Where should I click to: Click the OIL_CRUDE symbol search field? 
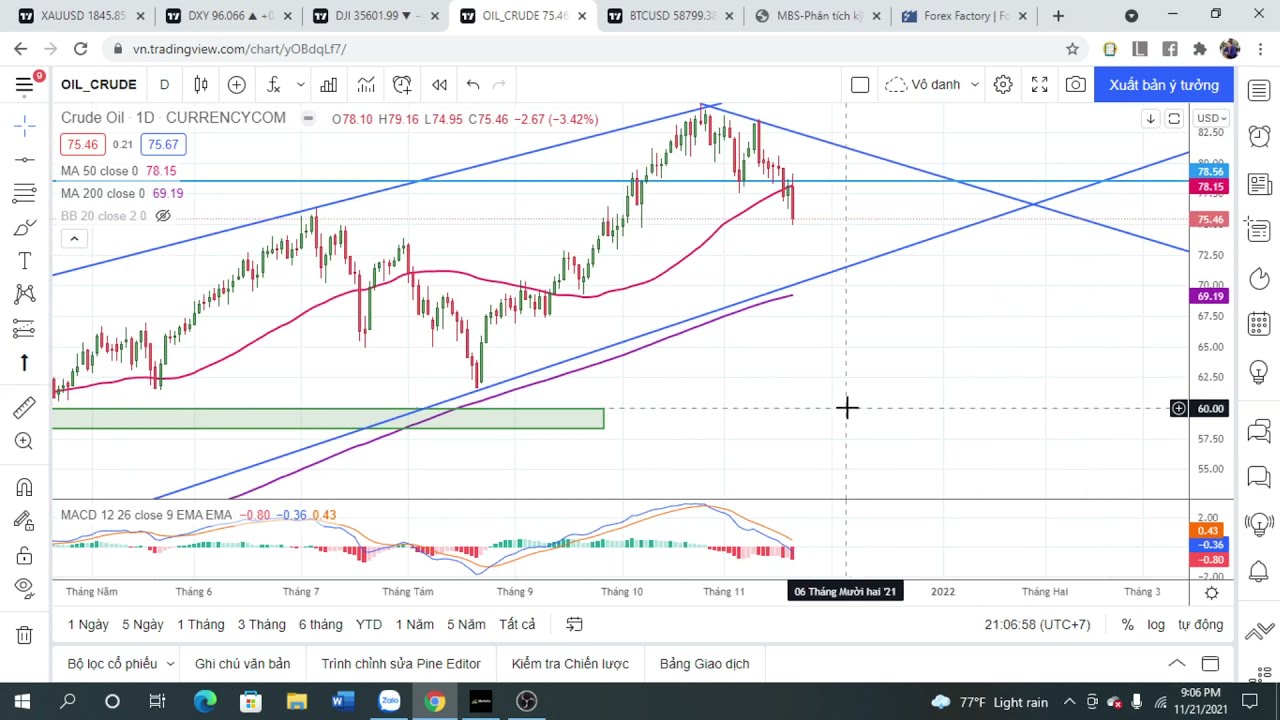[98, 85]
